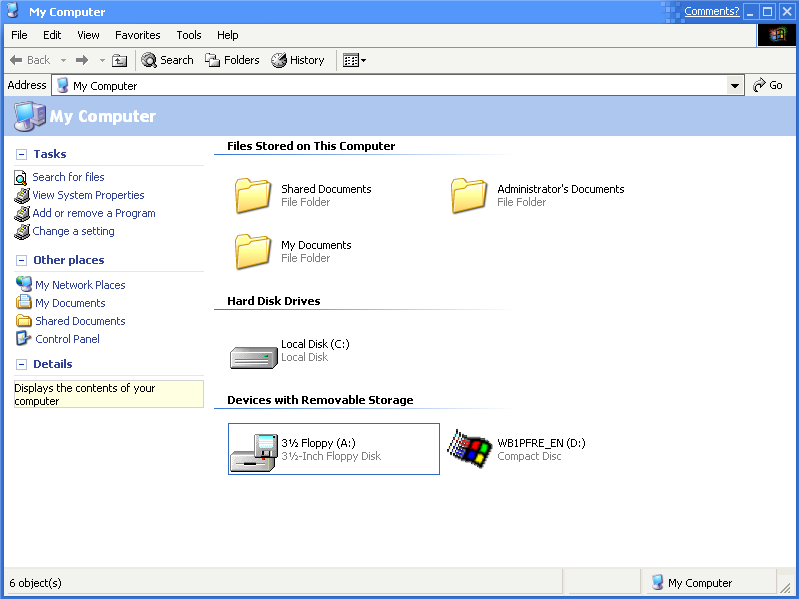This screenshot has width=799, height=599.
Task: Open the Favorites menu
Action: (x=137, y=35)
